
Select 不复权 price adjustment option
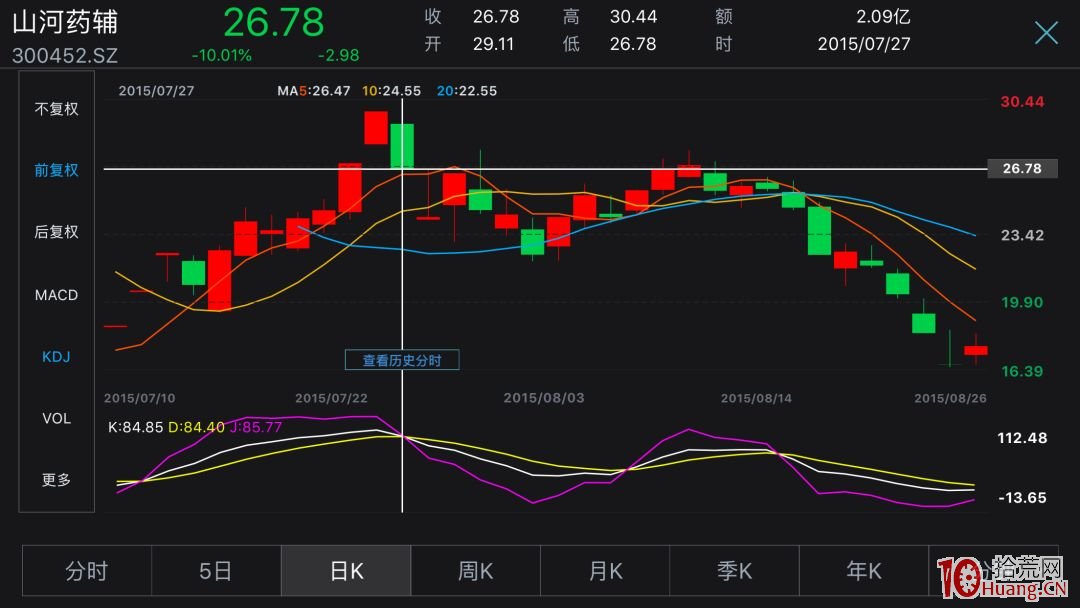click(57, 109)
